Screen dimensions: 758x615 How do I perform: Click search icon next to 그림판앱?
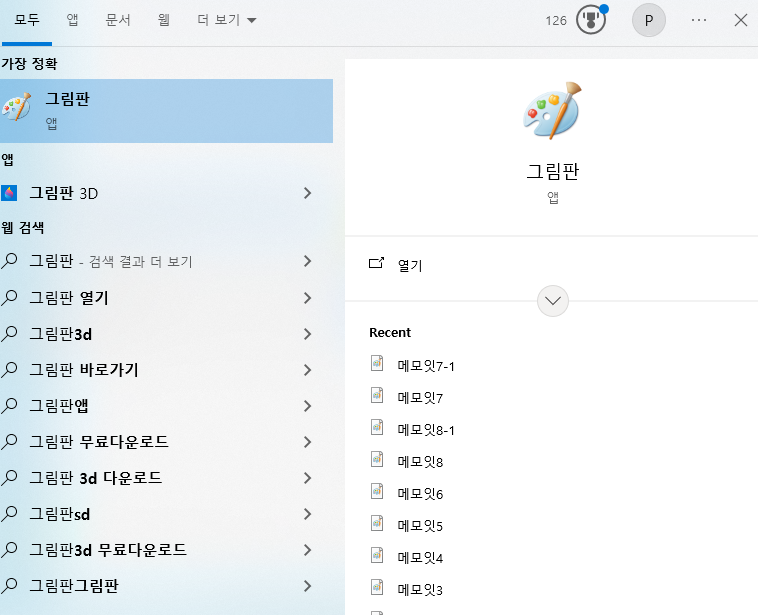click(9, 406)
